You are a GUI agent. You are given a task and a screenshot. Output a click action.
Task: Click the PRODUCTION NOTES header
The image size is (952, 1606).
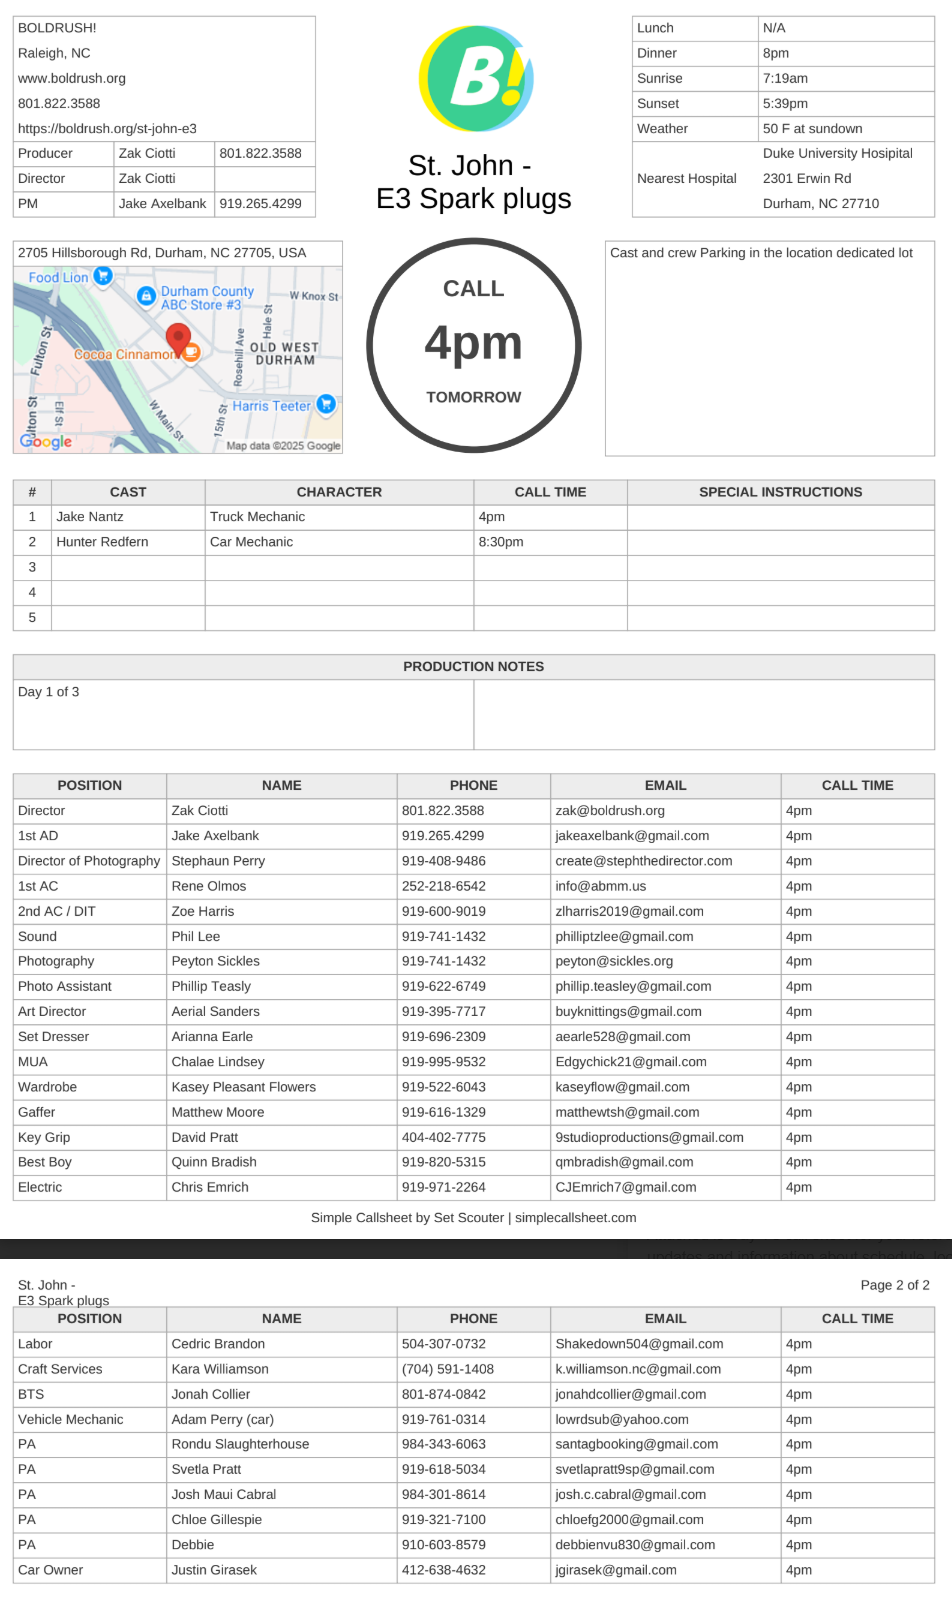click(x=474, y=667)
